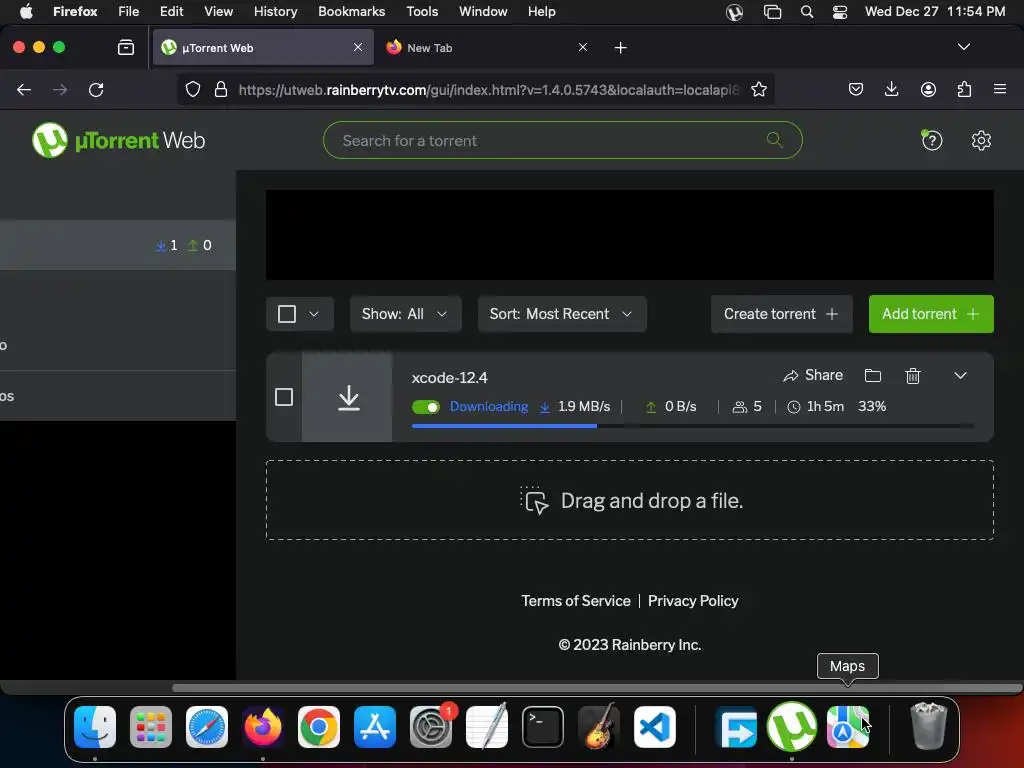This screenshot has height=768, width=1024.
Task: Click the µTorrent Web logo
Action: click(119, 140)
